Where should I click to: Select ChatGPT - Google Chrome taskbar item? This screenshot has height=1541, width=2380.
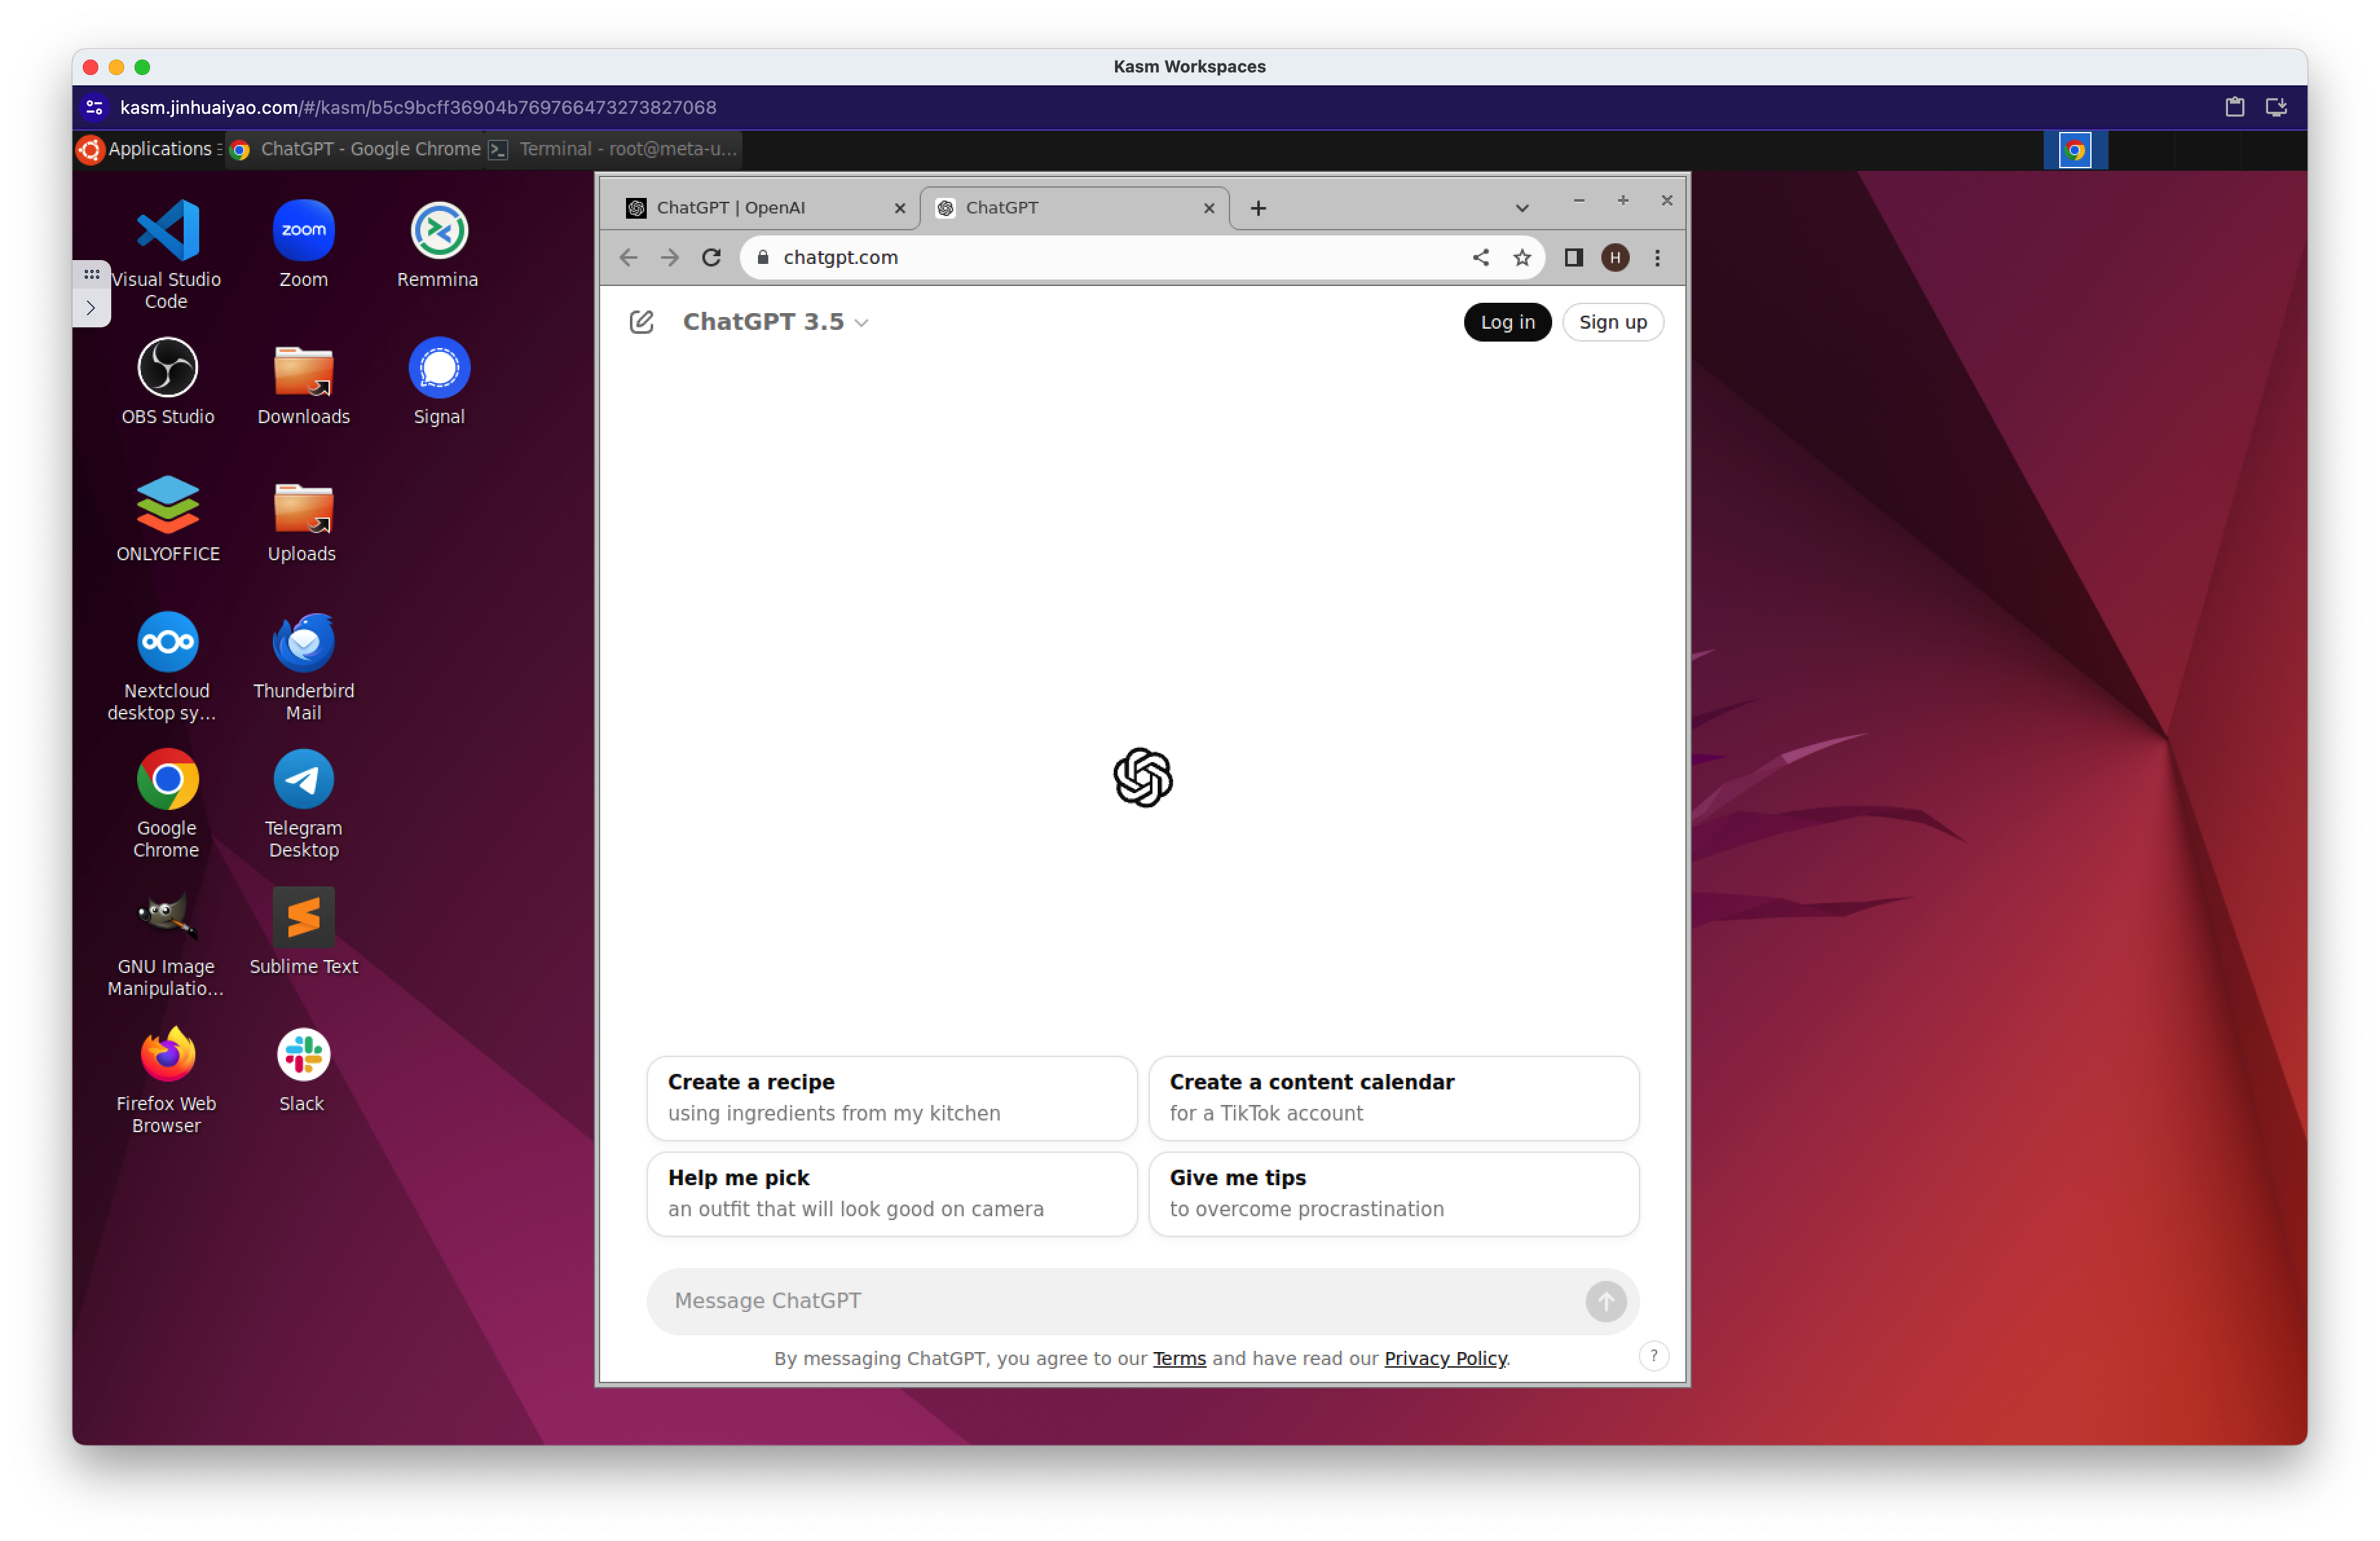click(356, 149)
